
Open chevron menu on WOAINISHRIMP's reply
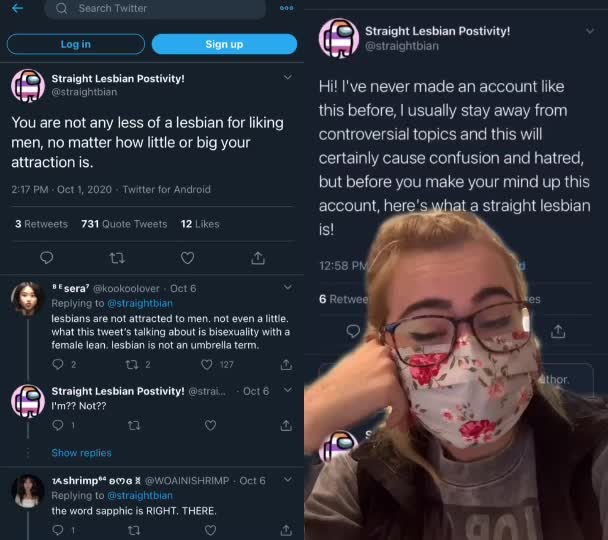click(287, 480)
